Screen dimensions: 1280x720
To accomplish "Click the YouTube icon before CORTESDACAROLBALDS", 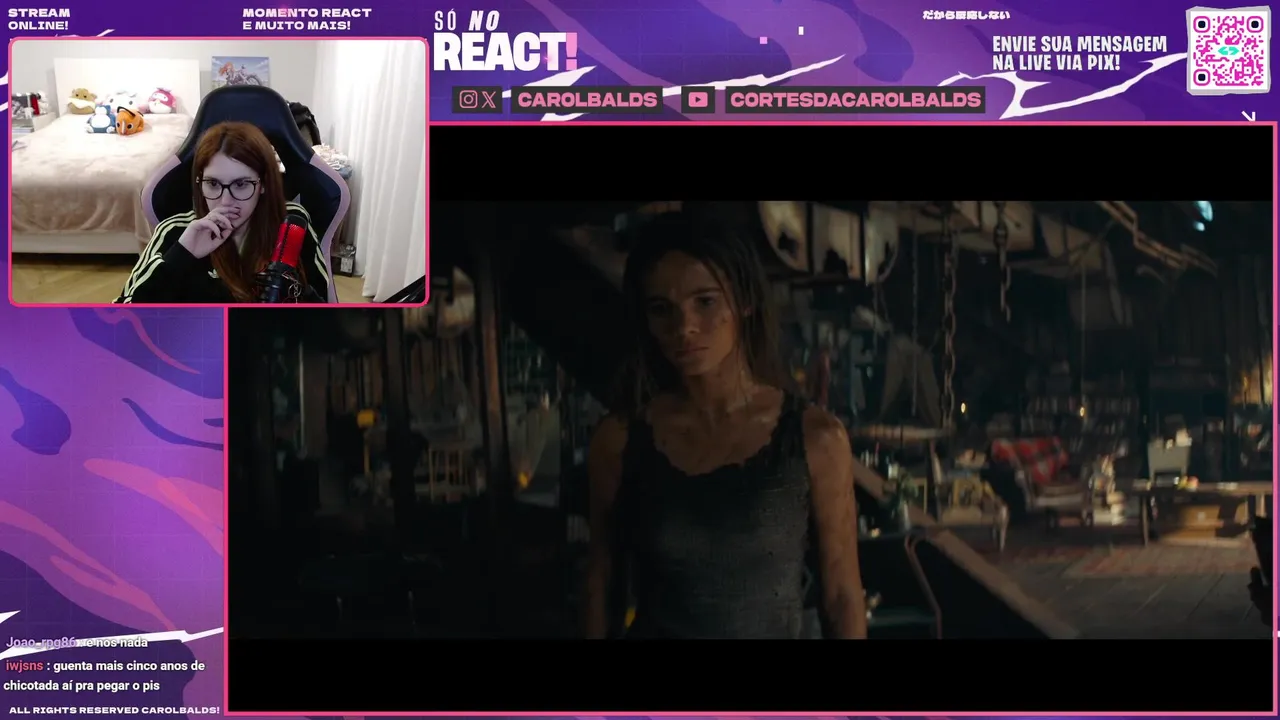I will click(x=698, y=100).
